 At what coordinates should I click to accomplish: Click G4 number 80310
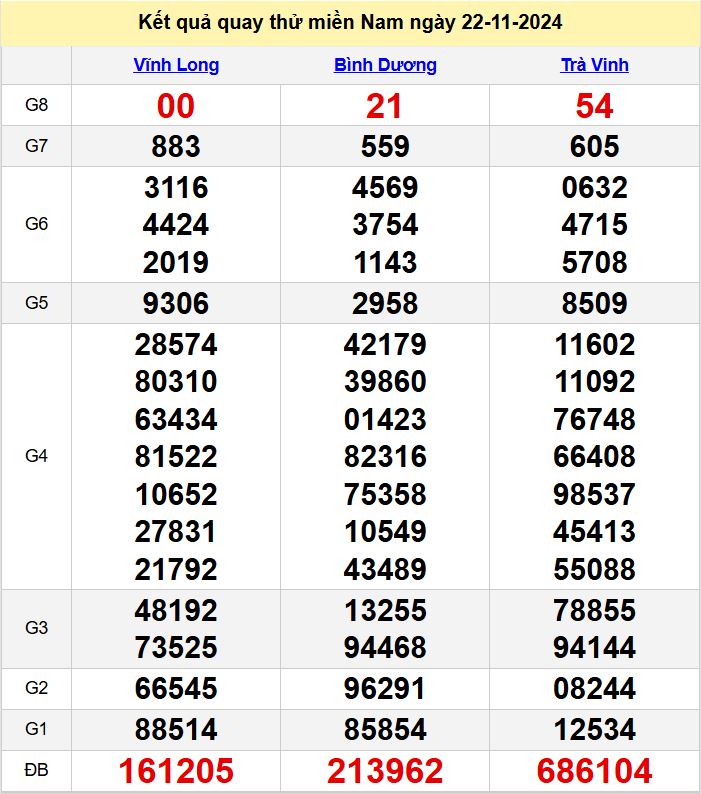click(176, 381)
